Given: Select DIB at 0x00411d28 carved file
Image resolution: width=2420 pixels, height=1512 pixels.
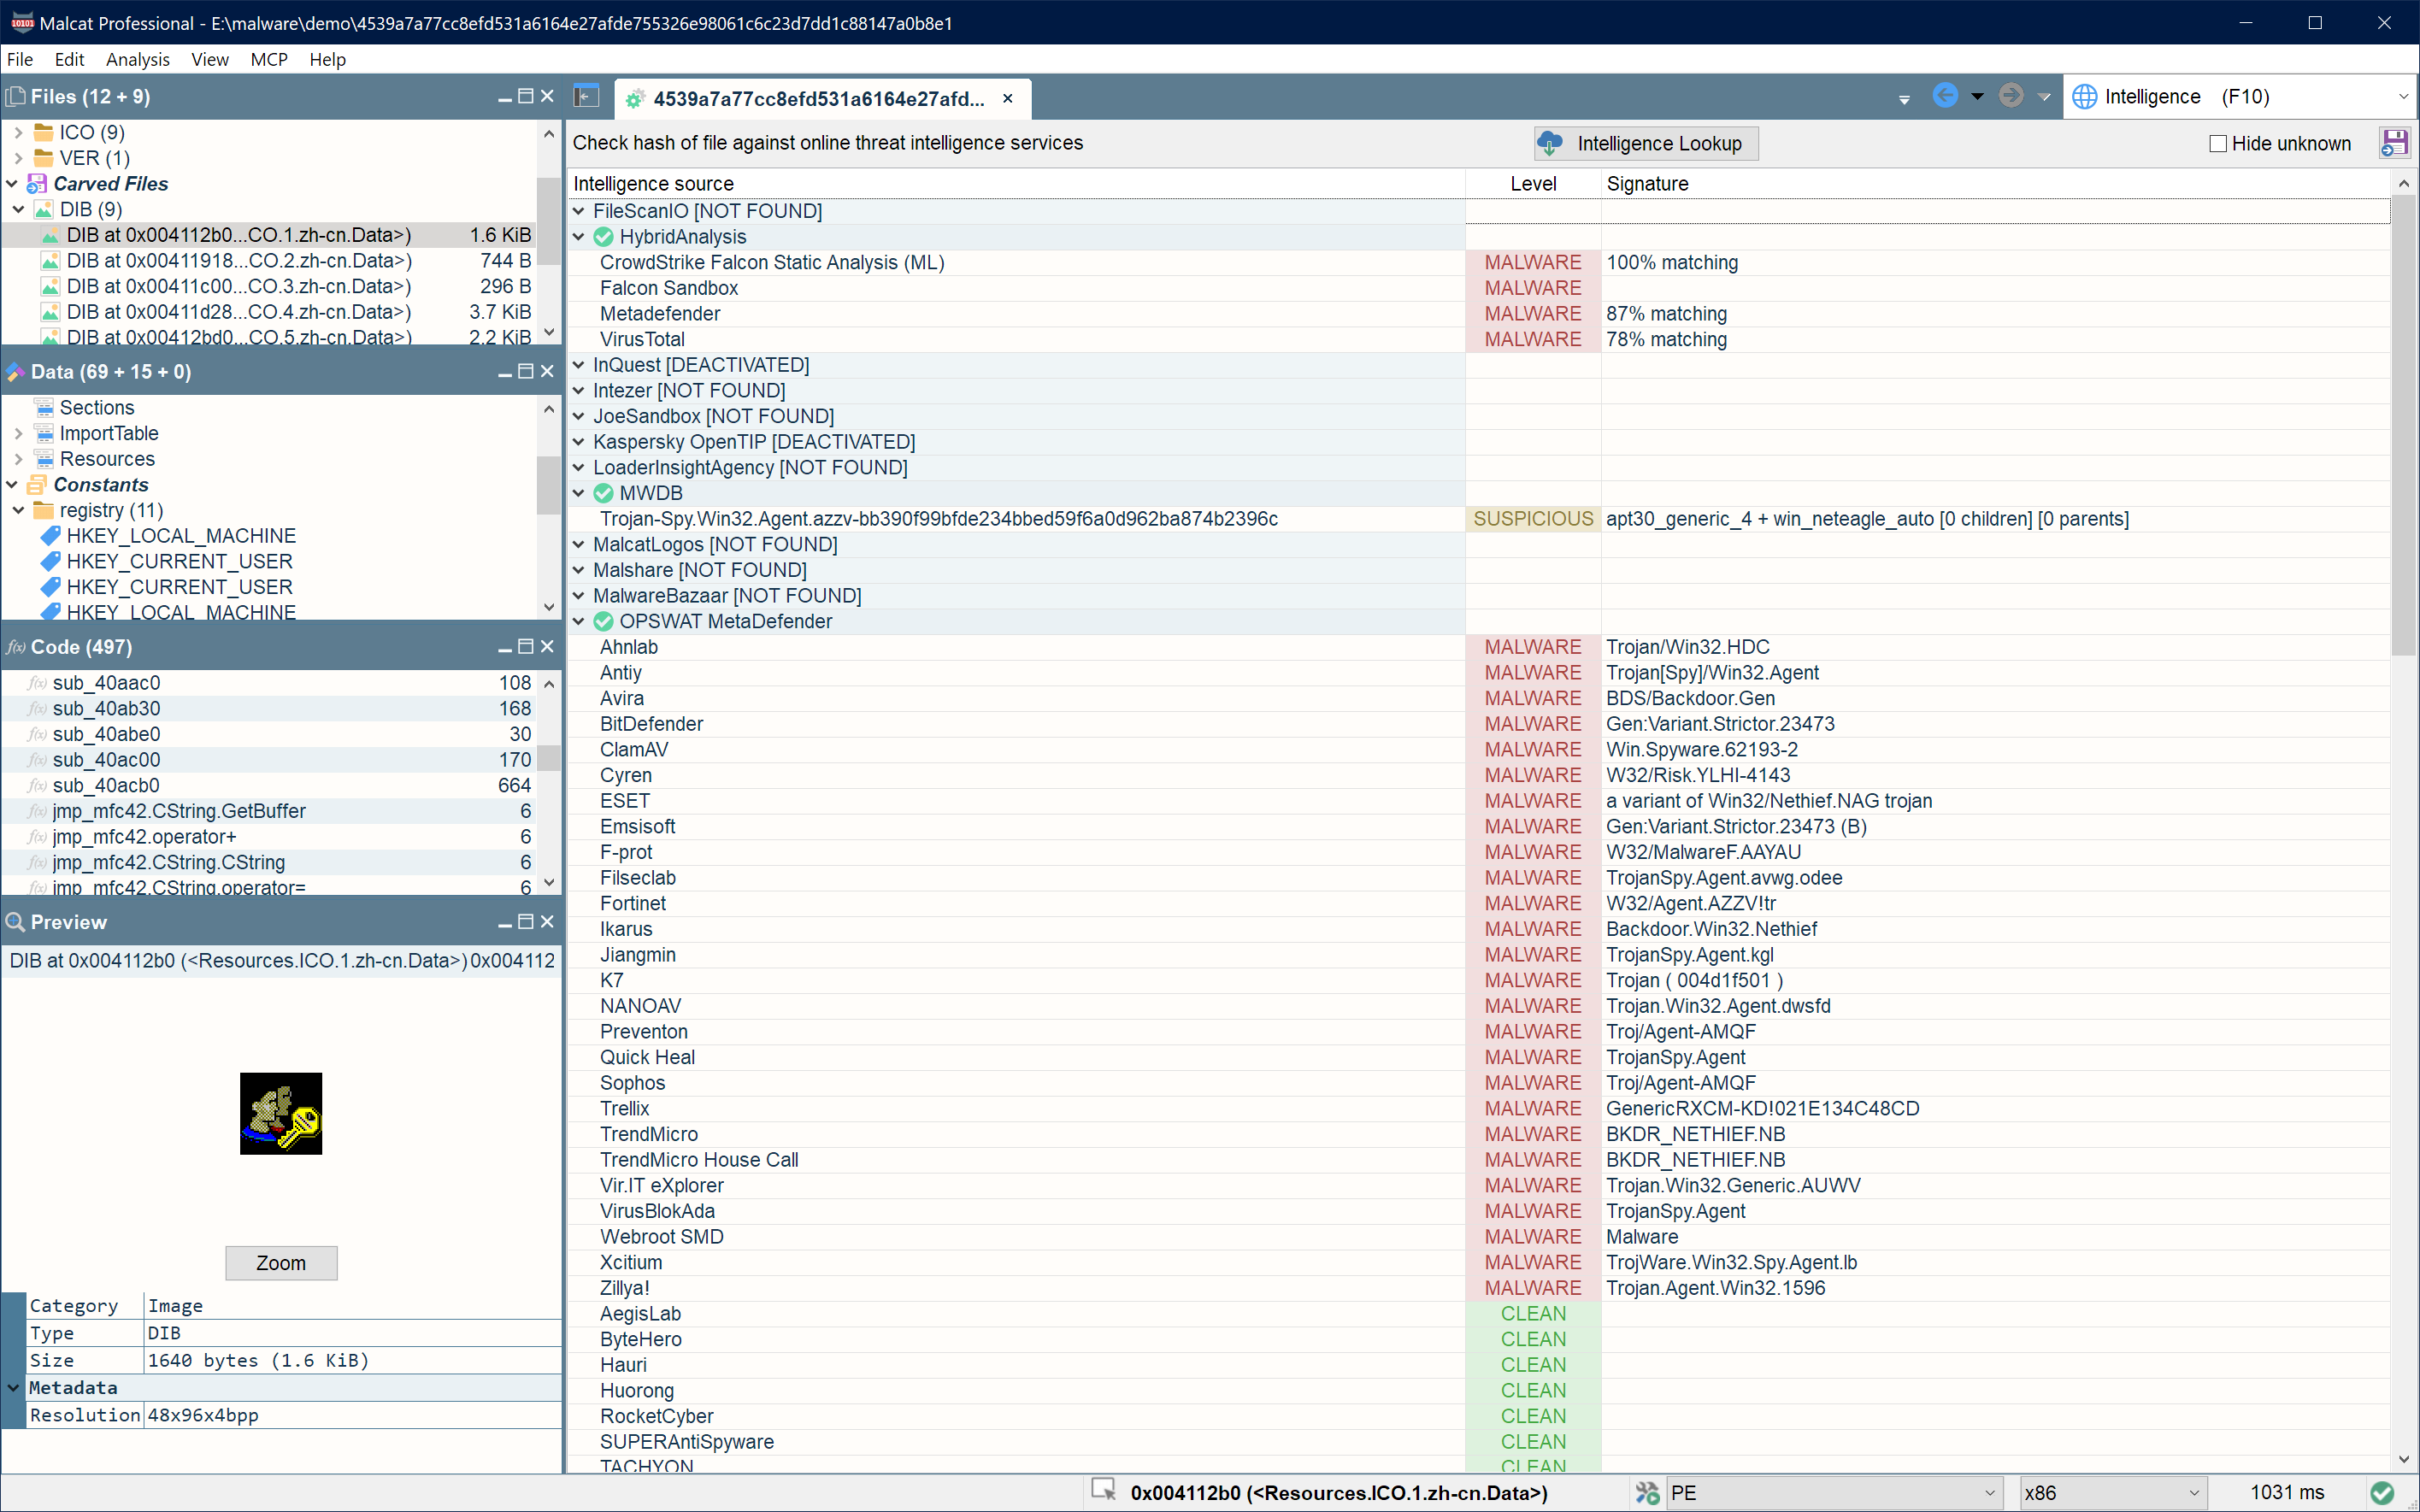Looking at the screenshot, I should (268, 312).
